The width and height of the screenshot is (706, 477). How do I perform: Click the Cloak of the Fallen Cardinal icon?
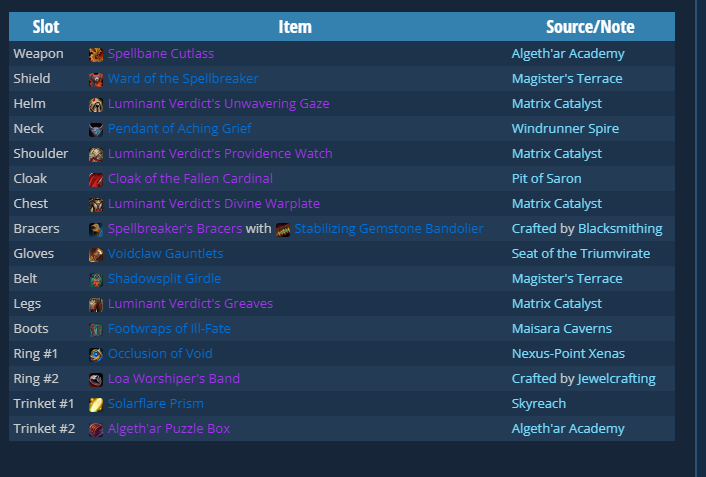[95, 180]
